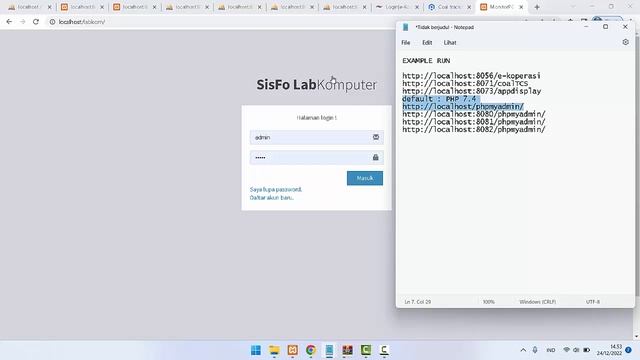Focus the password input field
The width and height of the screenshot is (640, 360).
coord(316,157)
